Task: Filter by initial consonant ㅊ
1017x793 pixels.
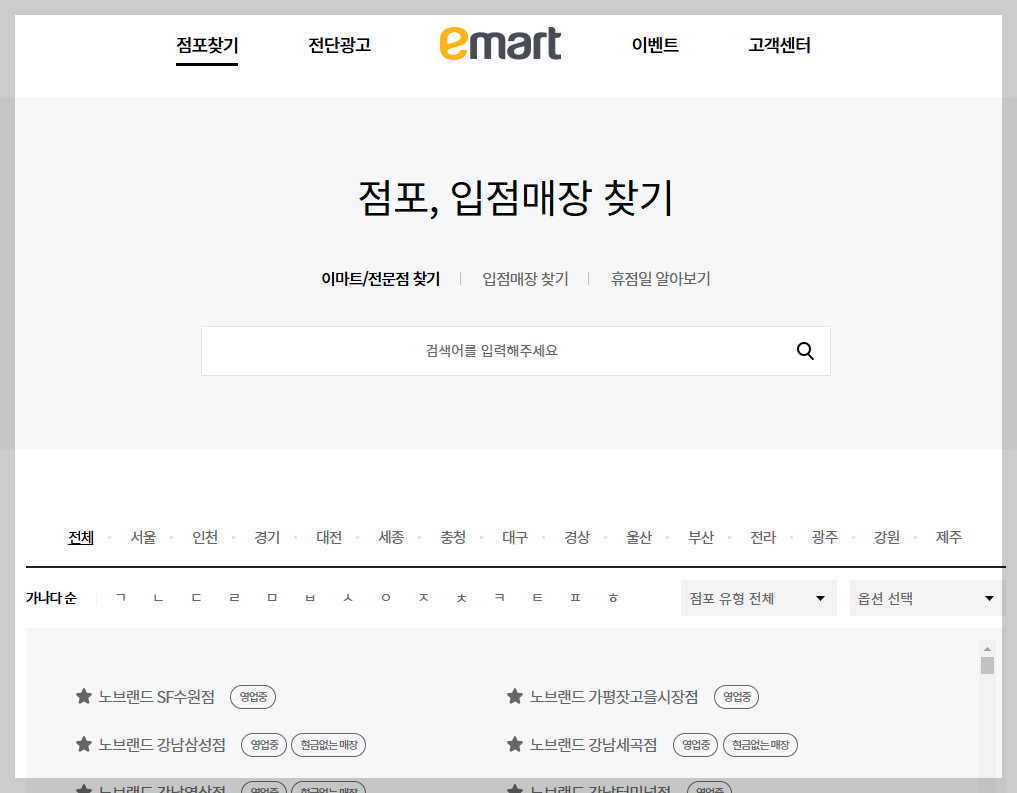Action: (462, 598)
